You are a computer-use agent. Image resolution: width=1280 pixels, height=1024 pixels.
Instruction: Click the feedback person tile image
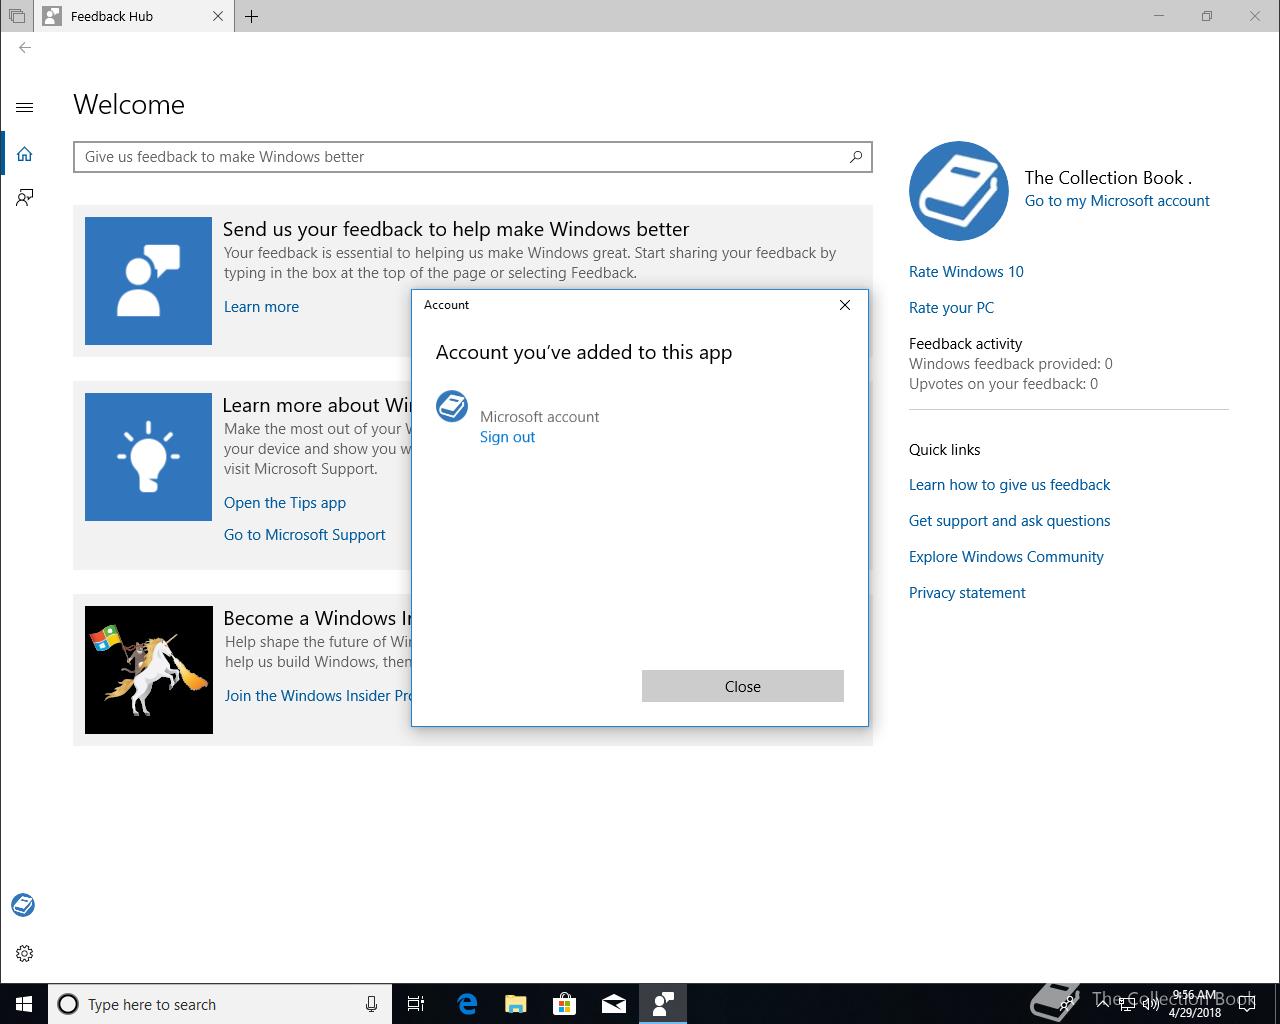pos(148,281)
